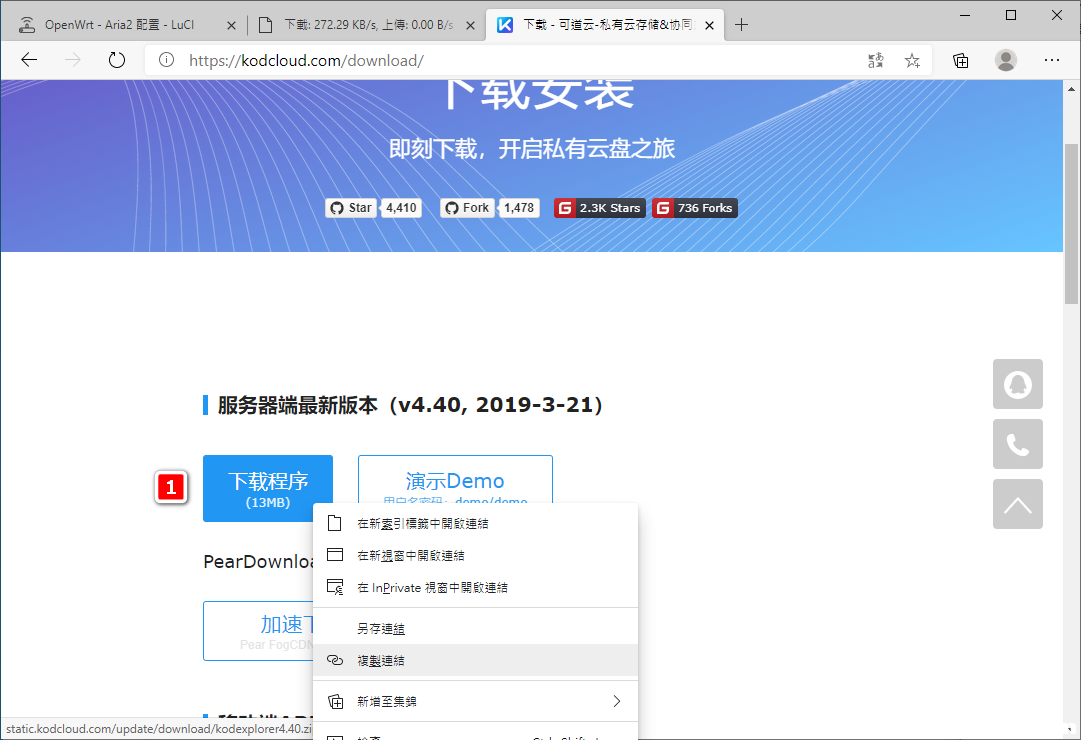Choose open link in InPrivate window
This screenshot has width=1081, height=740.
pos(476,588)
